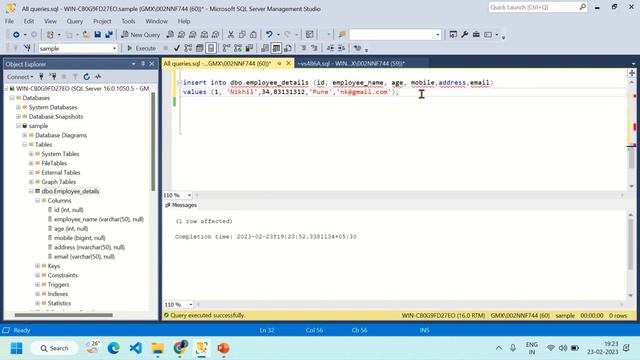The image size is (640, 360).
Task: Click the Quick Launch search box
Action: point(538,7)
